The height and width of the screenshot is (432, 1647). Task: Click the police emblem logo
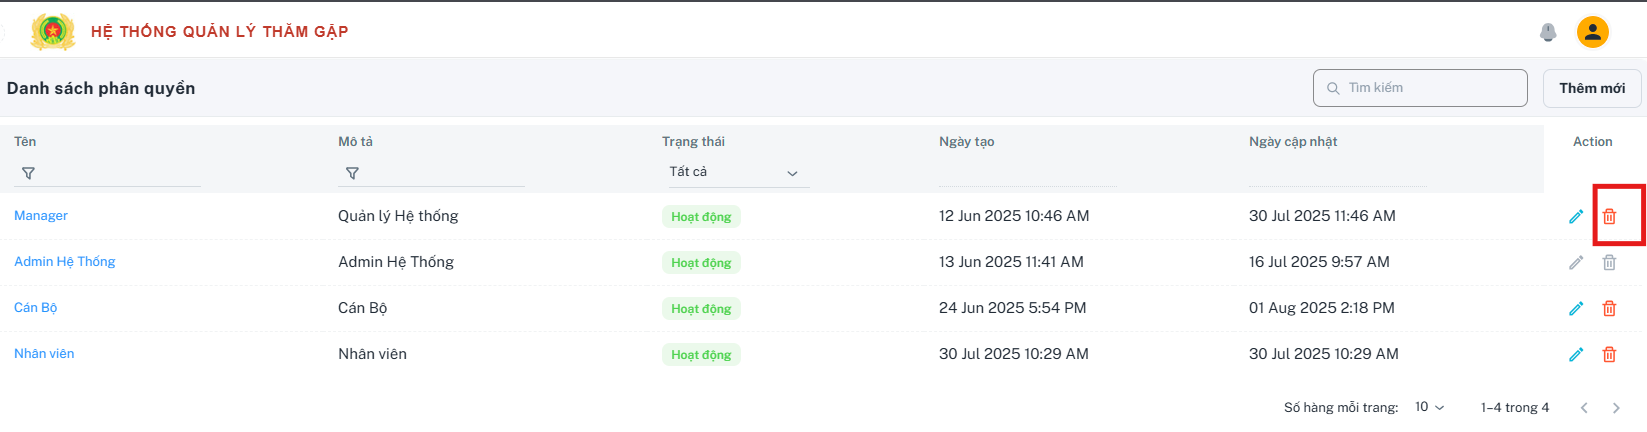(x=53, y=32)
